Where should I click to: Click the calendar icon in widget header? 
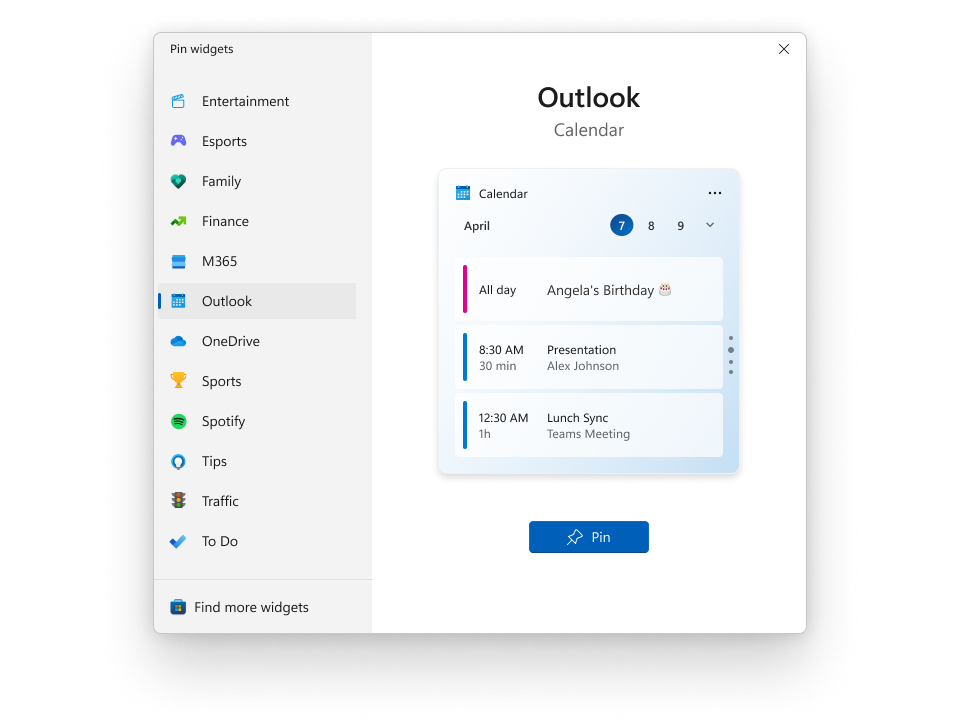[463, 193]
